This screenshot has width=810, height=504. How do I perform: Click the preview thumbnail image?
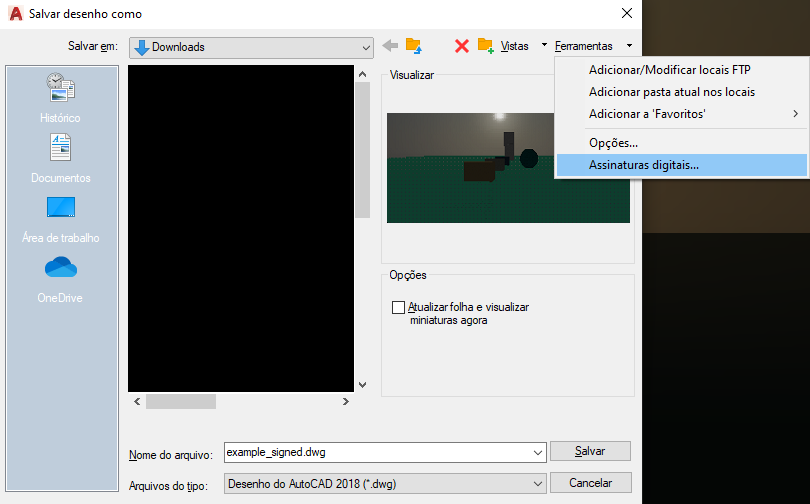(x=508, y=167)
